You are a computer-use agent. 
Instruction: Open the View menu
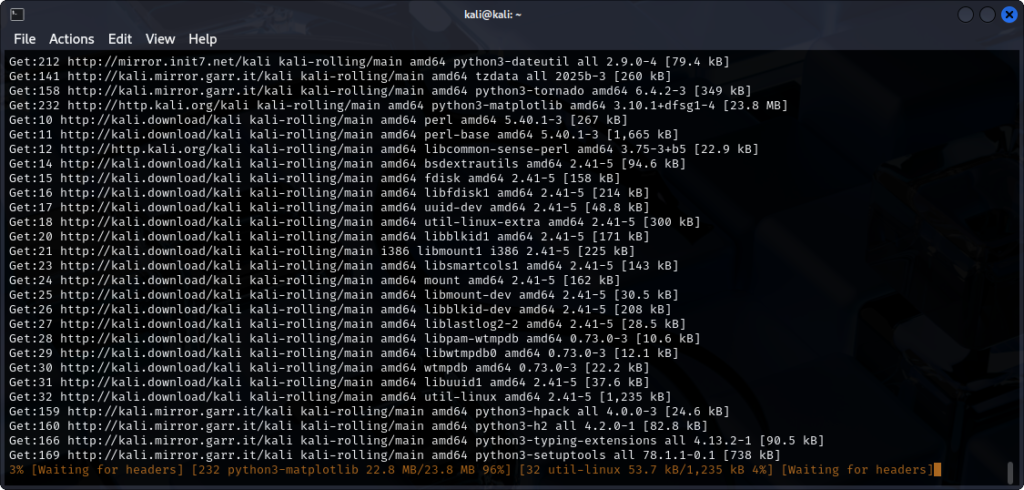pyautogui.click(x=160, y=39)
